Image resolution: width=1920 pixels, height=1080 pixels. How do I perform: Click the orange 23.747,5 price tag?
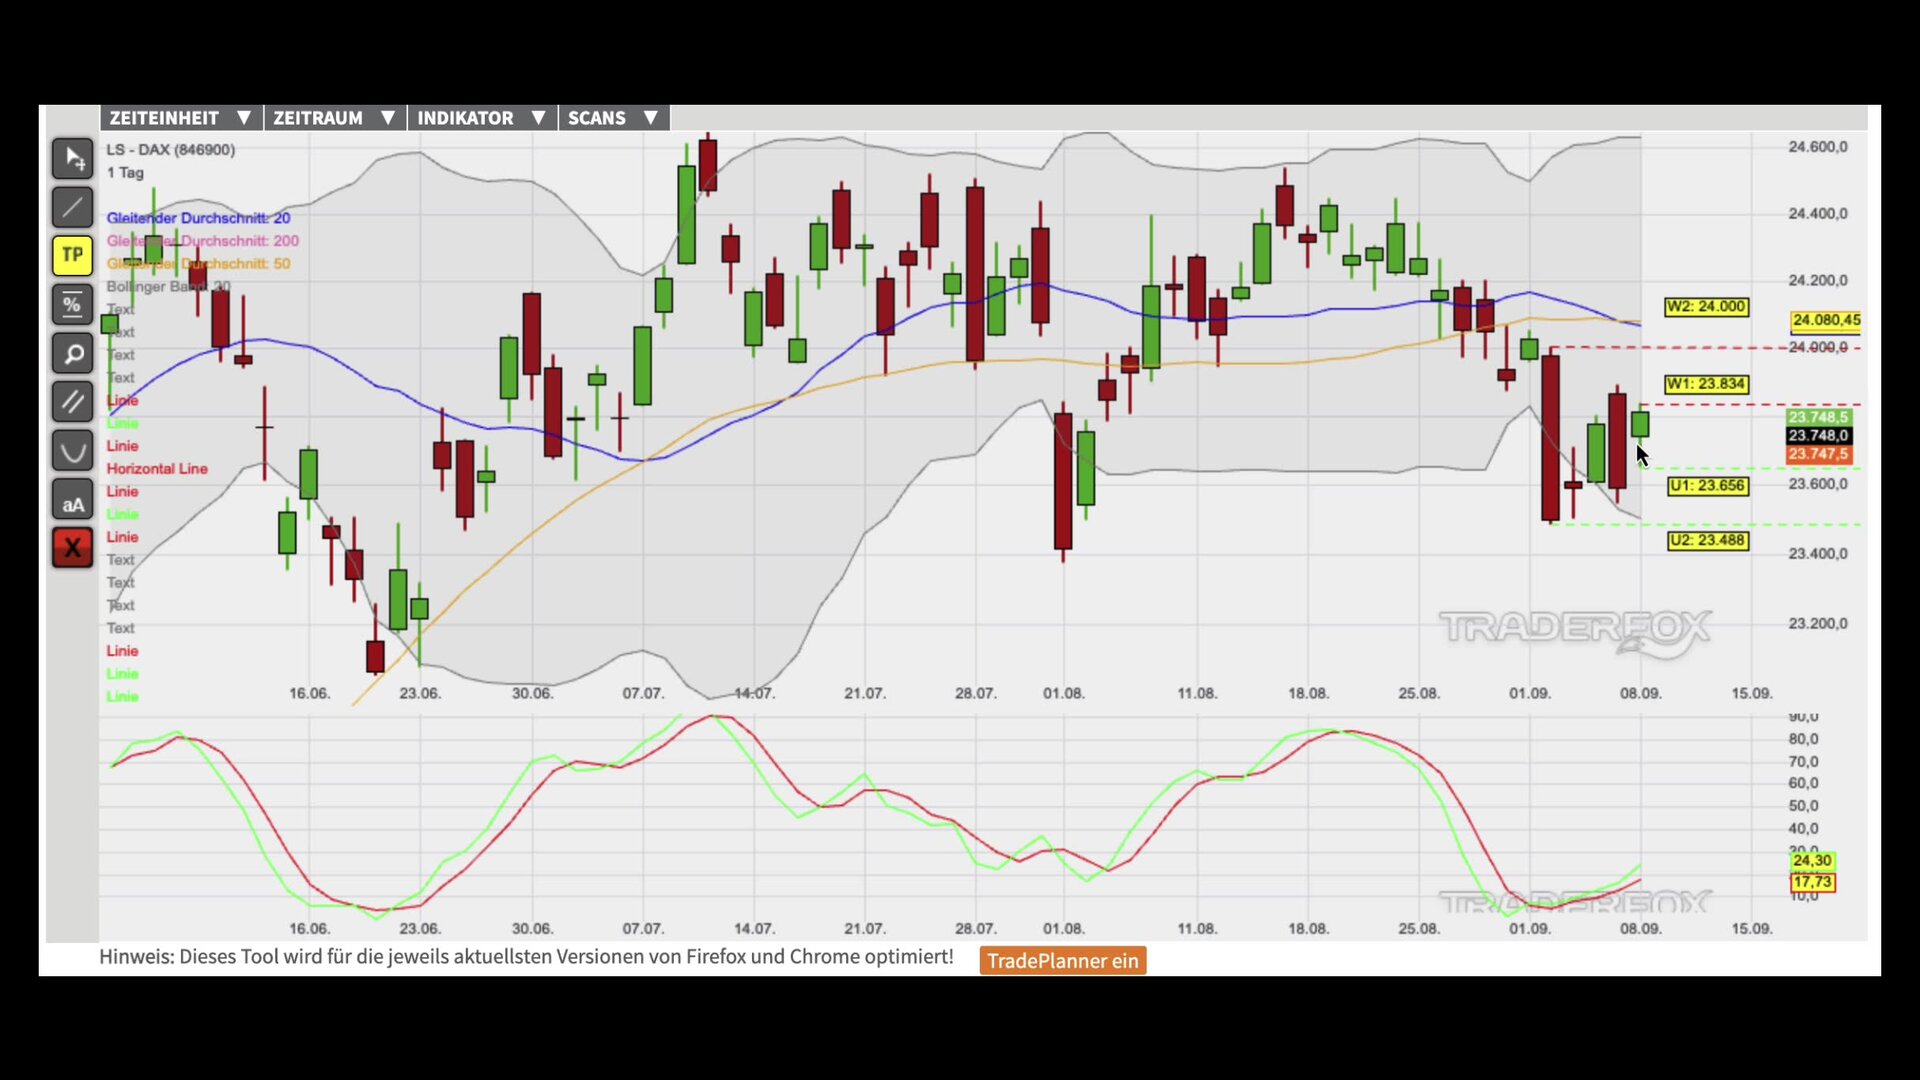click(1819, 454)
